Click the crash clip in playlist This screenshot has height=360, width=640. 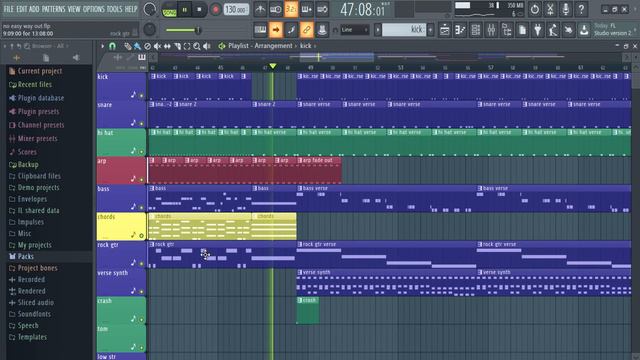308,311
